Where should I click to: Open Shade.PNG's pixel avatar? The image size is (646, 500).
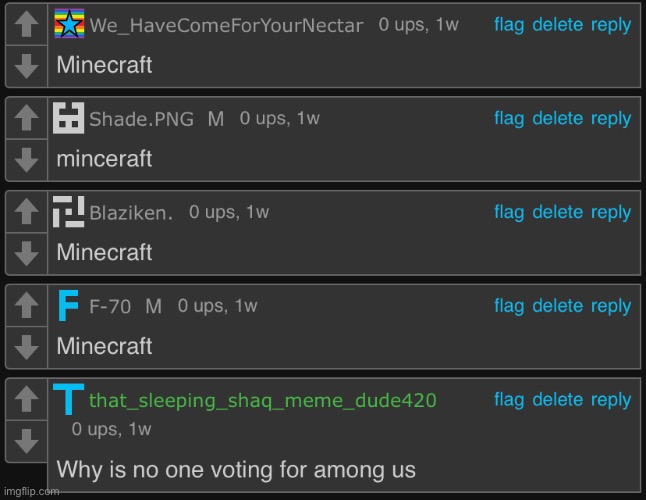[68, 118]
